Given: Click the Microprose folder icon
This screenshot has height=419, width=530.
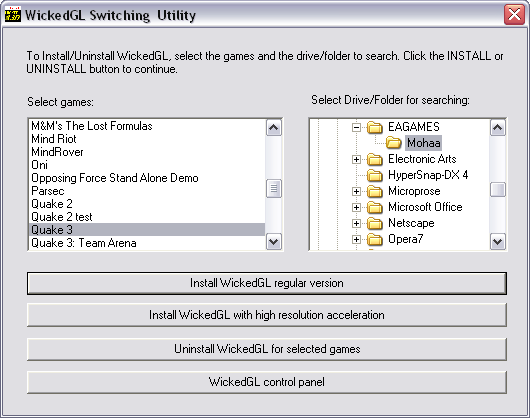Looking at the screenshot, I should point(375,191).
